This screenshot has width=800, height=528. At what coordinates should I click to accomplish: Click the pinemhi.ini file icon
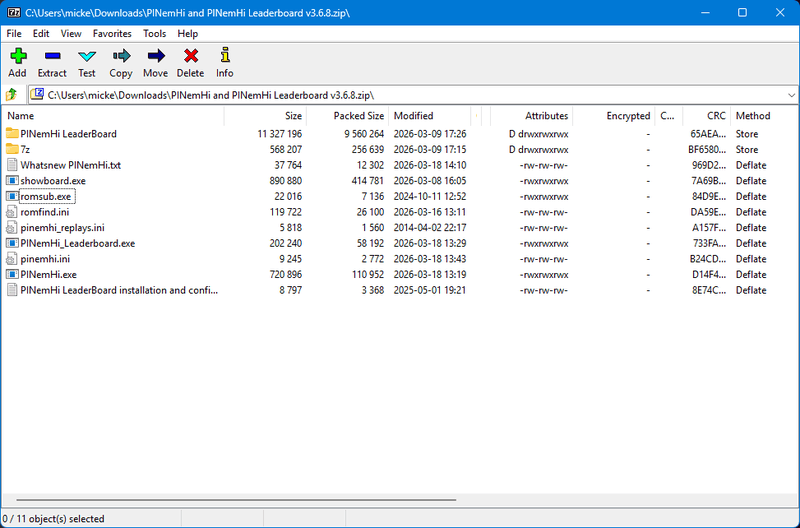[x=12, y=259]
